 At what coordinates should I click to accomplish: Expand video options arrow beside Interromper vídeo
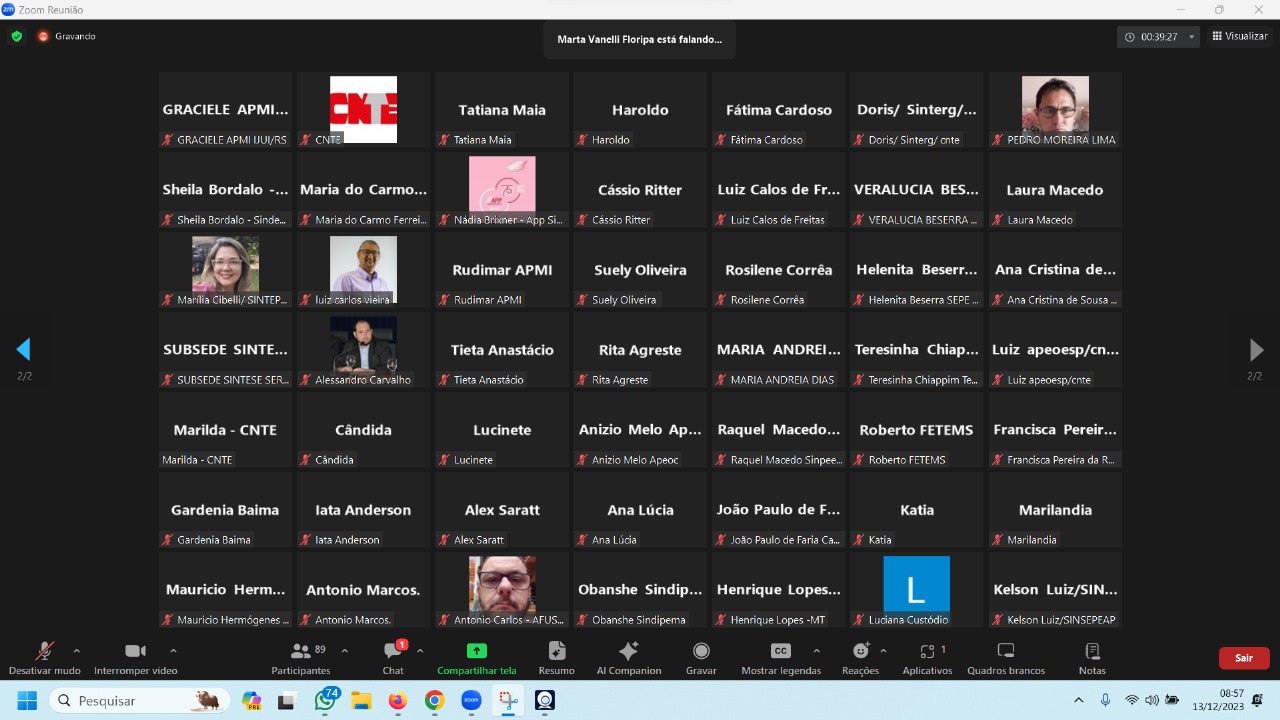(173, 650)
